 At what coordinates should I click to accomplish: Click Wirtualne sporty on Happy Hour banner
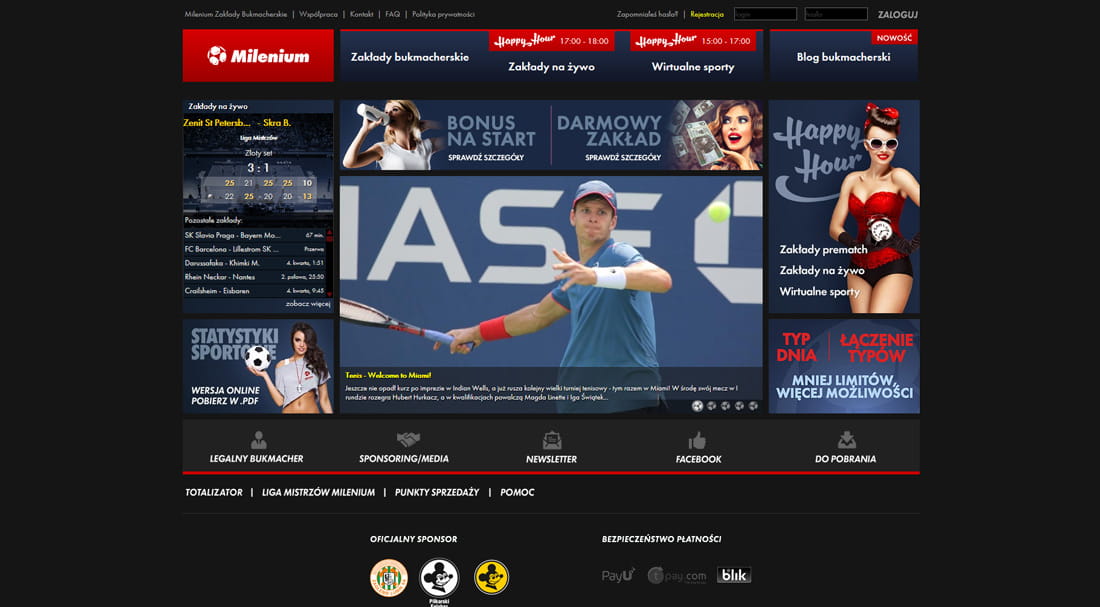(x=819, y=291)
